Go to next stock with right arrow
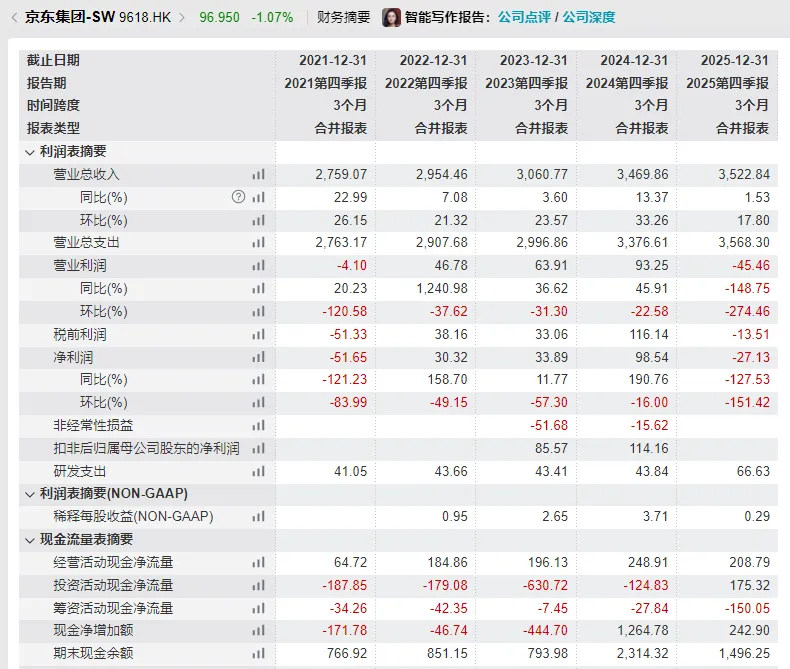This screenshot has width=790, height=669. [182, 18]
